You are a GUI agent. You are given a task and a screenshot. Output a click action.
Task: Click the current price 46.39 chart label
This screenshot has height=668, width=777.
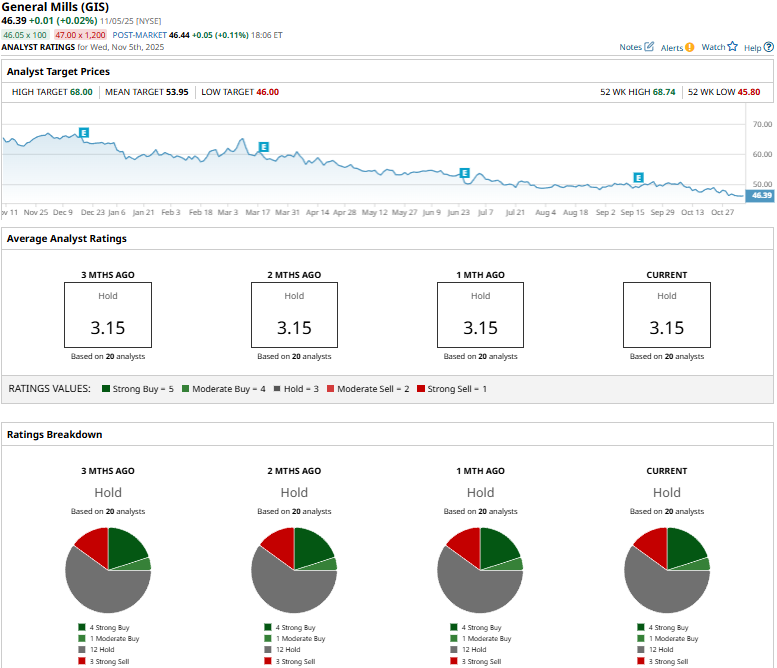point(760,196)
